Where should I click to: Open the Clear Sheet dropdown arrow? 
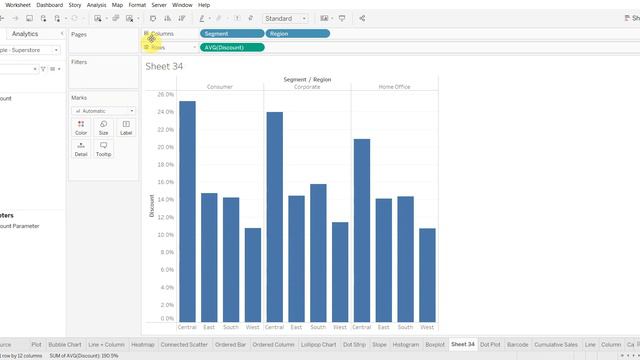tap(138, 19)
